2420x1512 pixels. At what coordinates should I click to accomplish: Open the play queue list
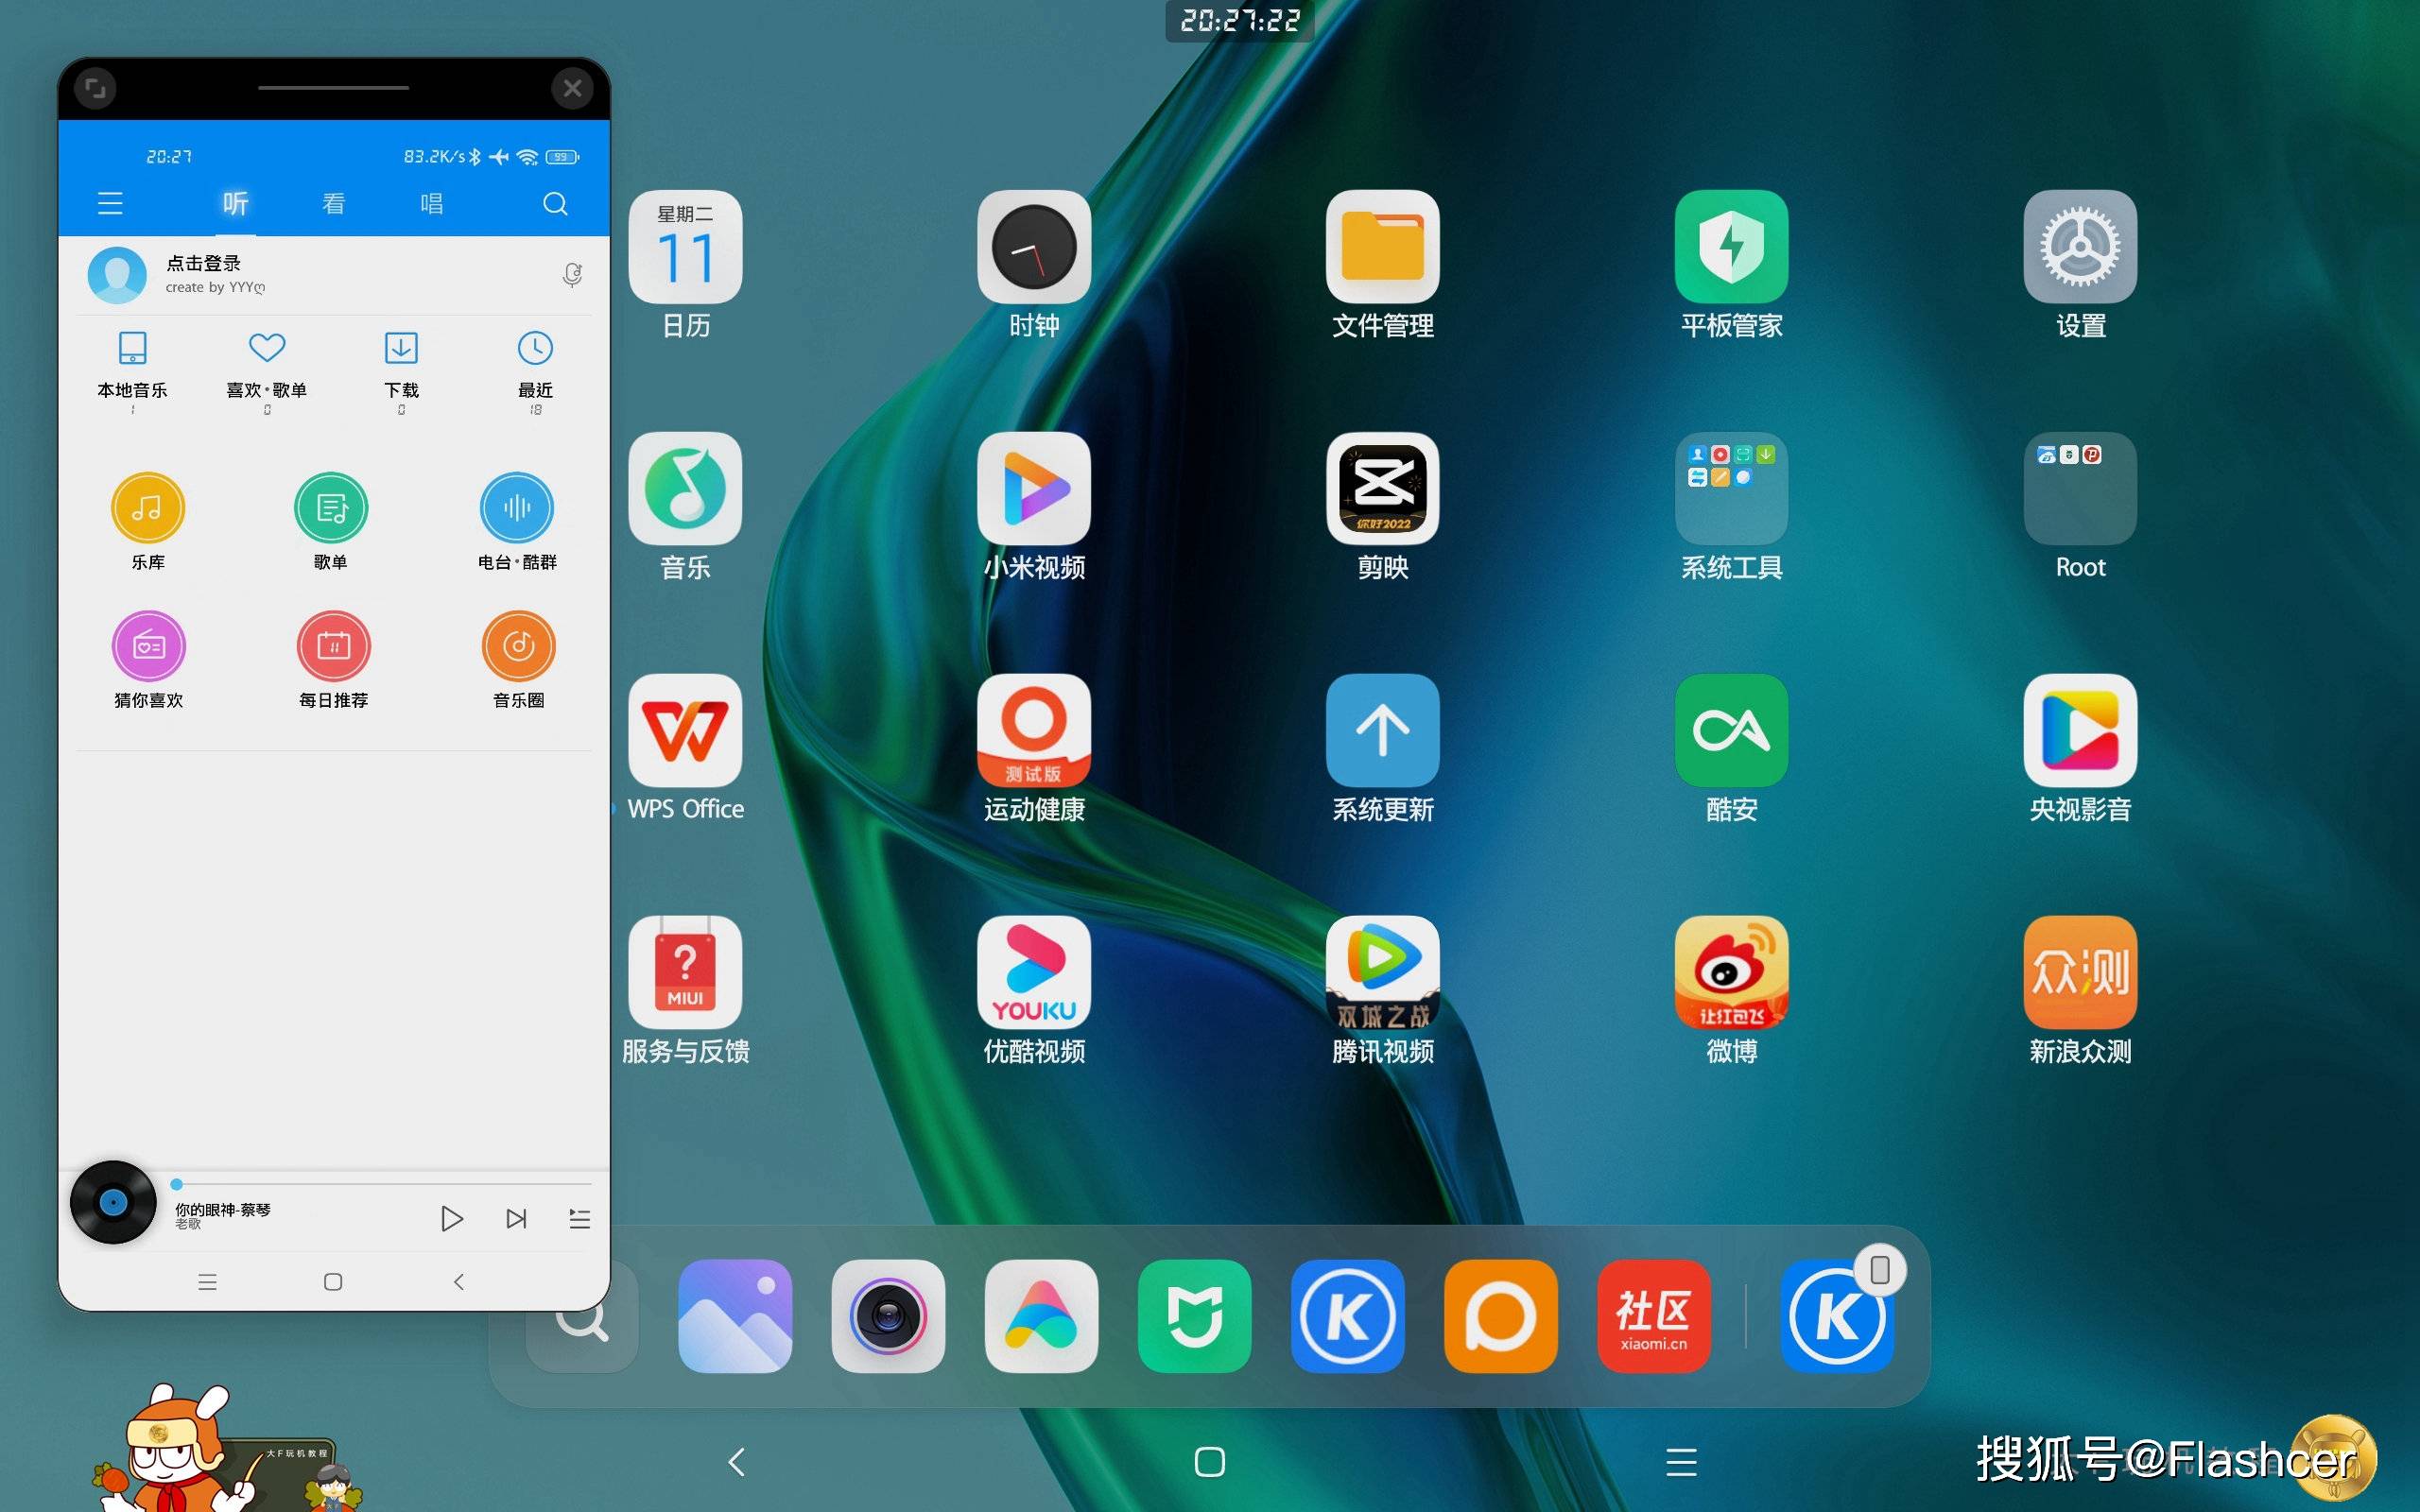[x=579, y=1218]
